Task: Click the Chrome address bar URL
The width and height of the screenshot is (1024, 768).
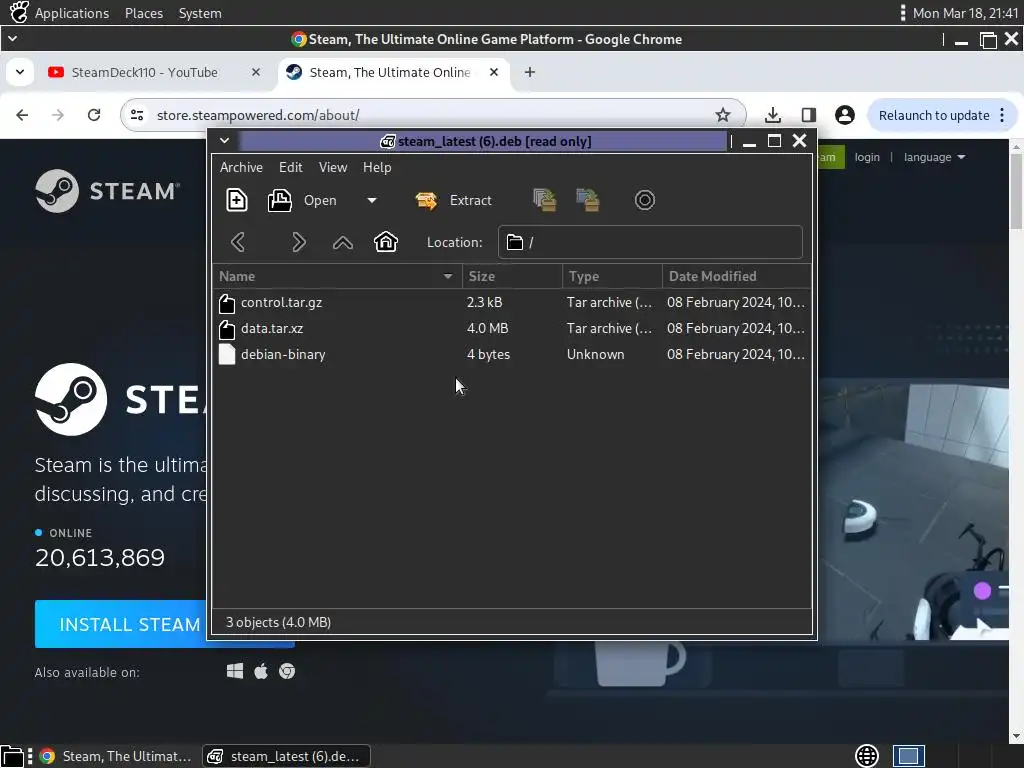Action: pyautogui.click(x=258, y=115)
